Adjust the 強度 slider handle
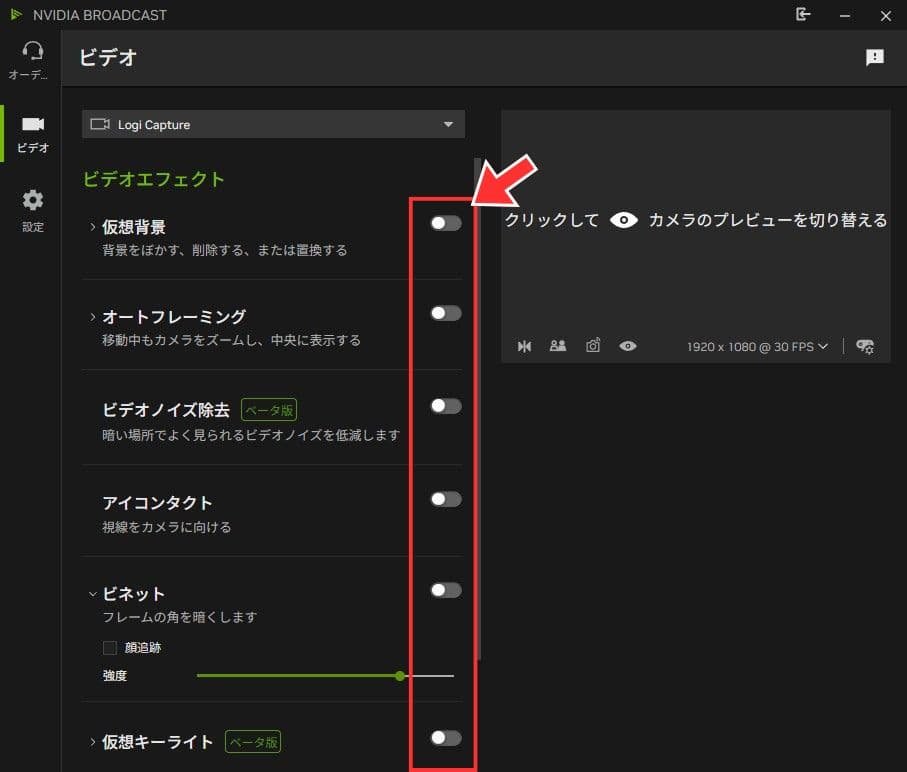This screenshot has width=907, height=772. 400,675
